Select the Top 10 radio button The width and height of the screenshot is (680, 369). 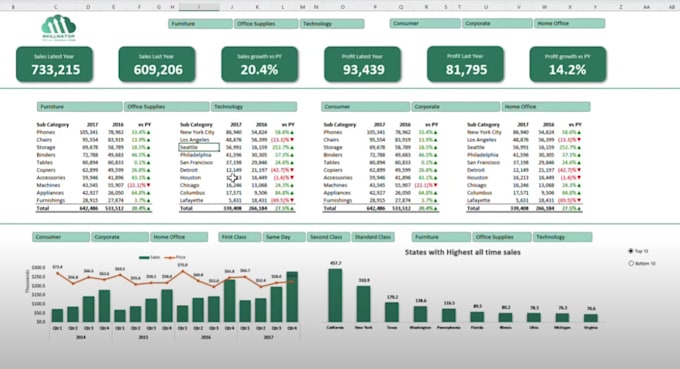tap(631, 251)
